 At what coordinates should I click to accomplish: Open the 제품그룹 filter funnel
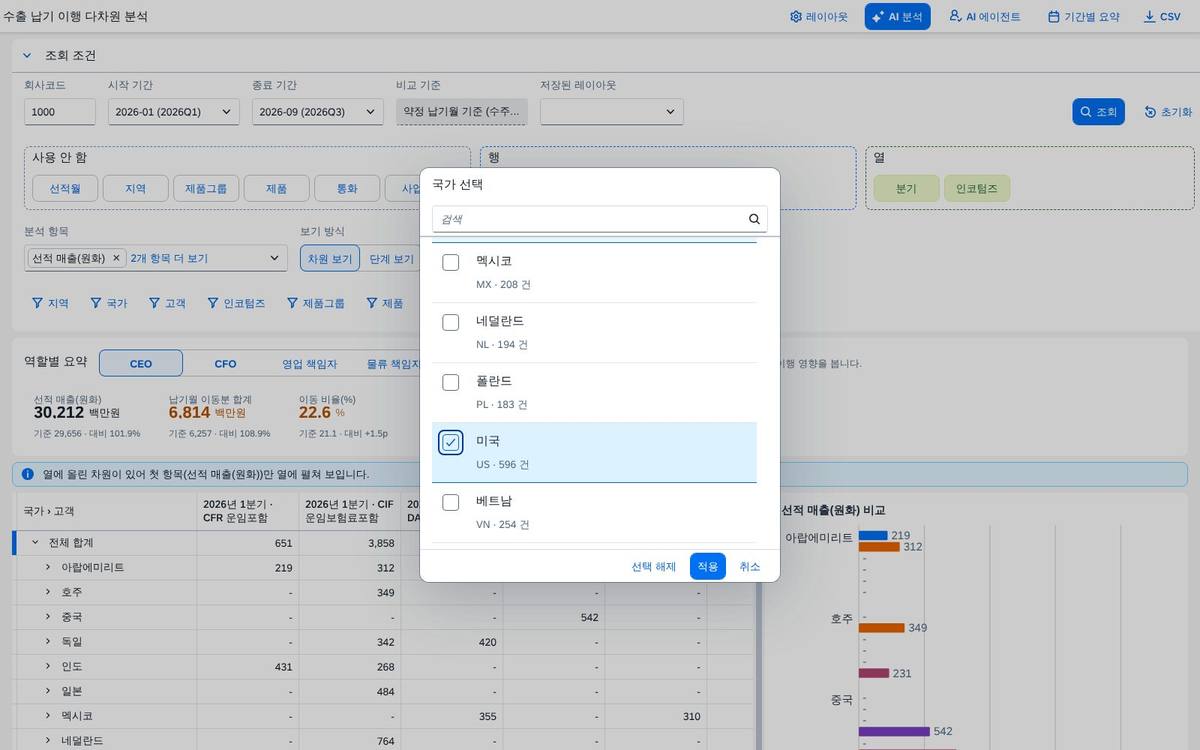pyautogui.click(x=293, y=303)
